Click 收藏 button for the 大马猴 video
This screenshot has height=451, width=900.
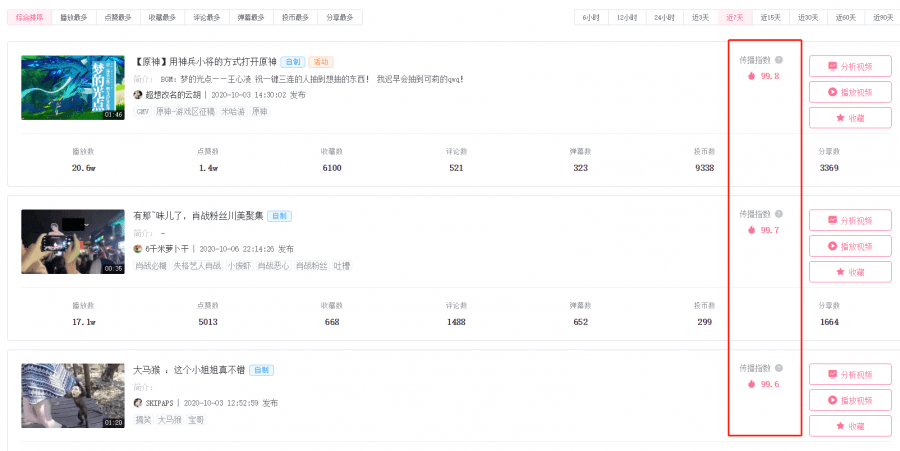click(851, 426)
